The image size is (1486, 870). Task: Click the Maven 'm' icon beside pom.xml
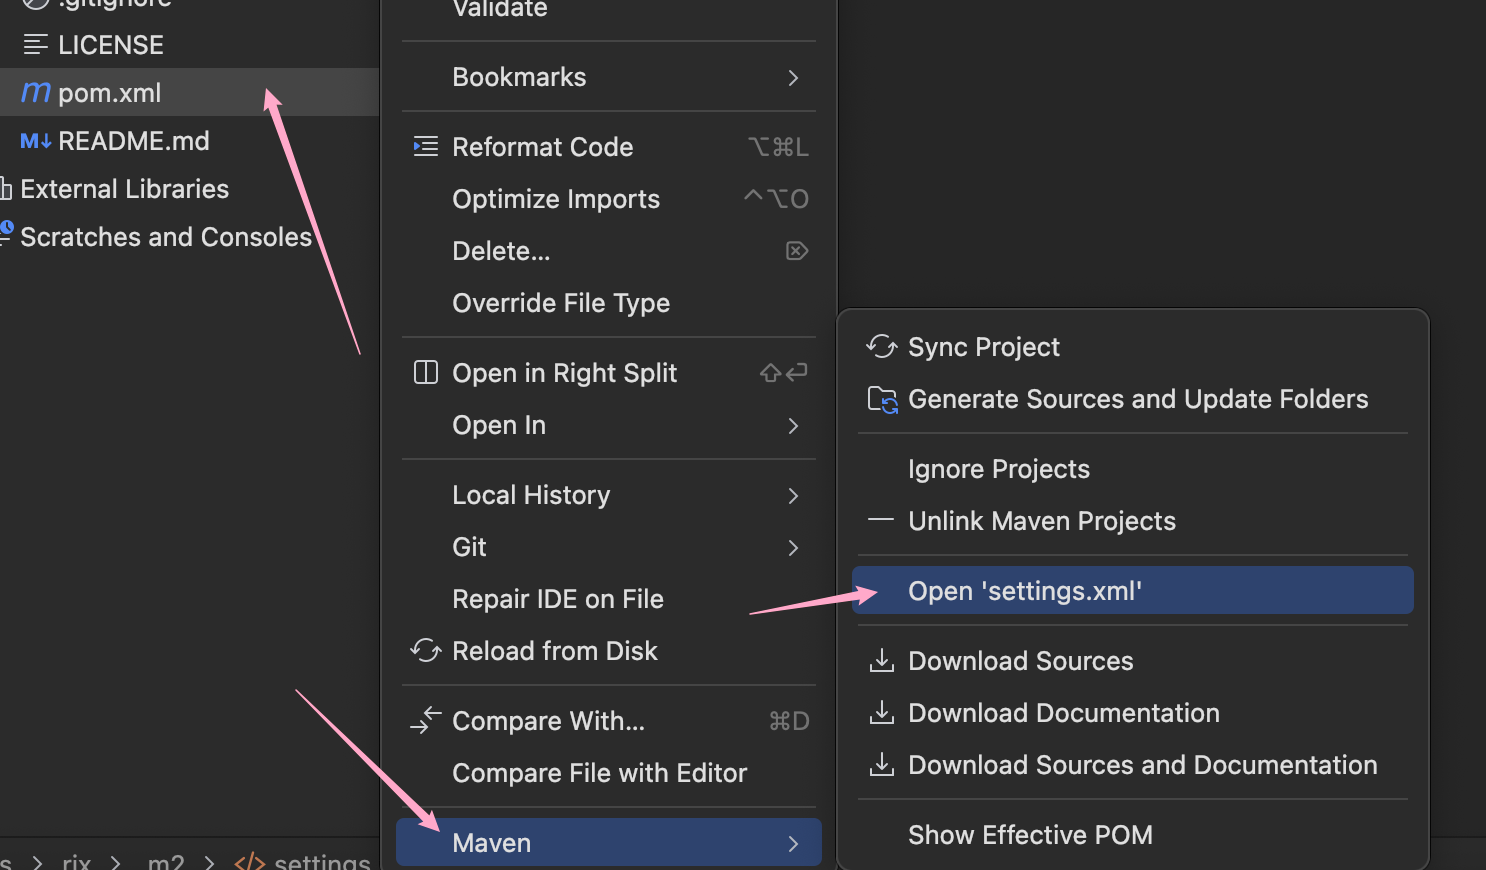pyautogui.click(x=36, y=92)
